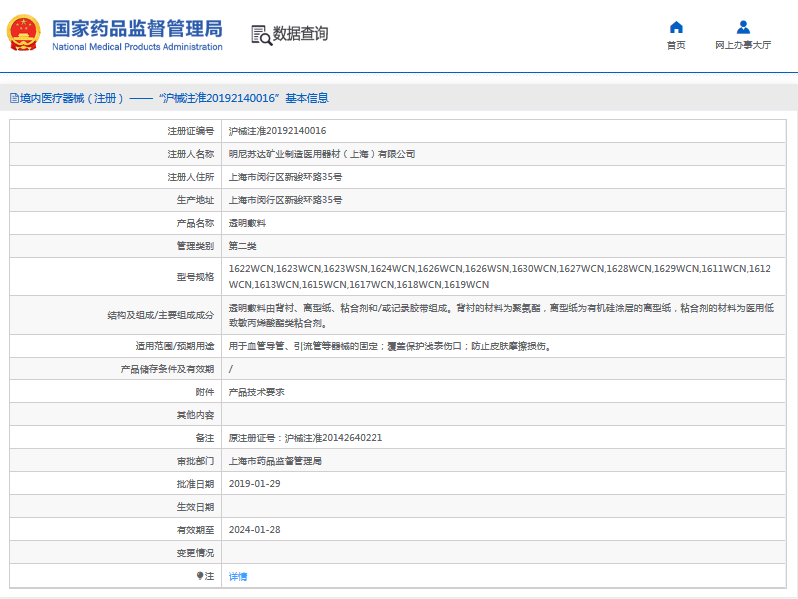Click 上海市药品监督管理局 in 审批部门 row

tap(275, 461)
